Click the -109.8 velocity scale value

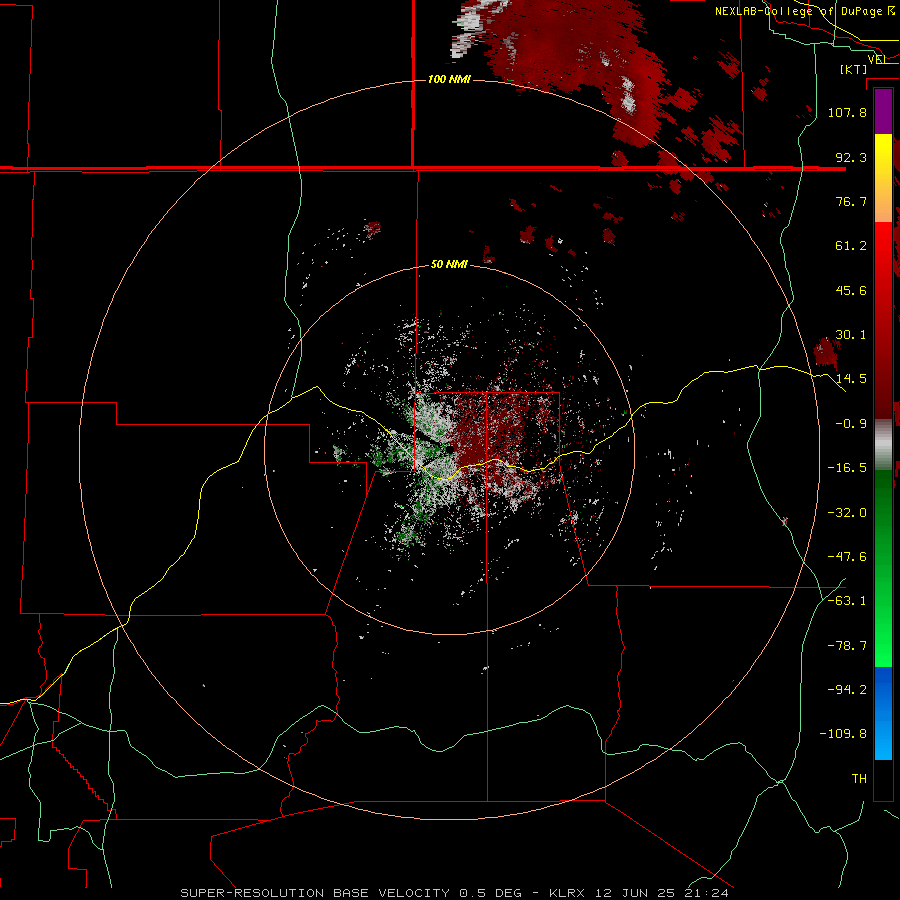(843, 734)
